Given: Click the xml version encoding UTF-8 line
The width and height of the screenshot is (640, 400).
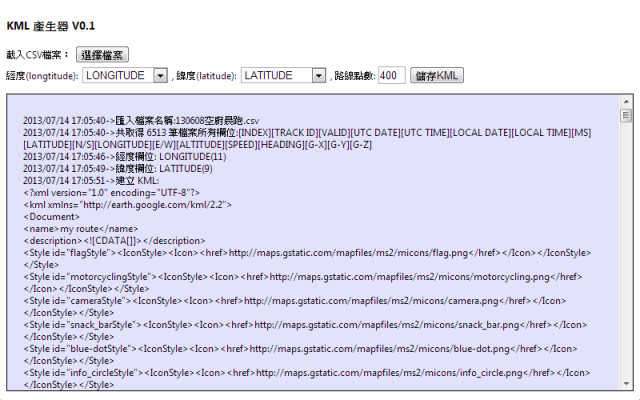Looking at the screenshot, I should [112, 193].
